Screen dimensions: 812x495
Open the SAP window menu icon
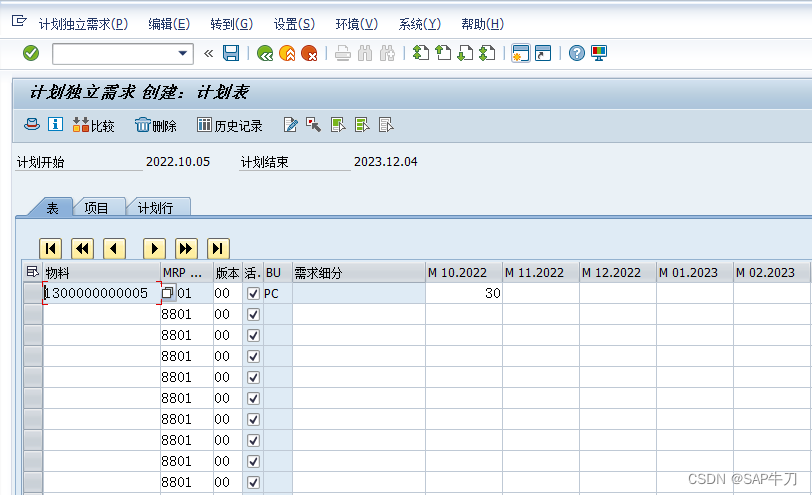point(19,21)
